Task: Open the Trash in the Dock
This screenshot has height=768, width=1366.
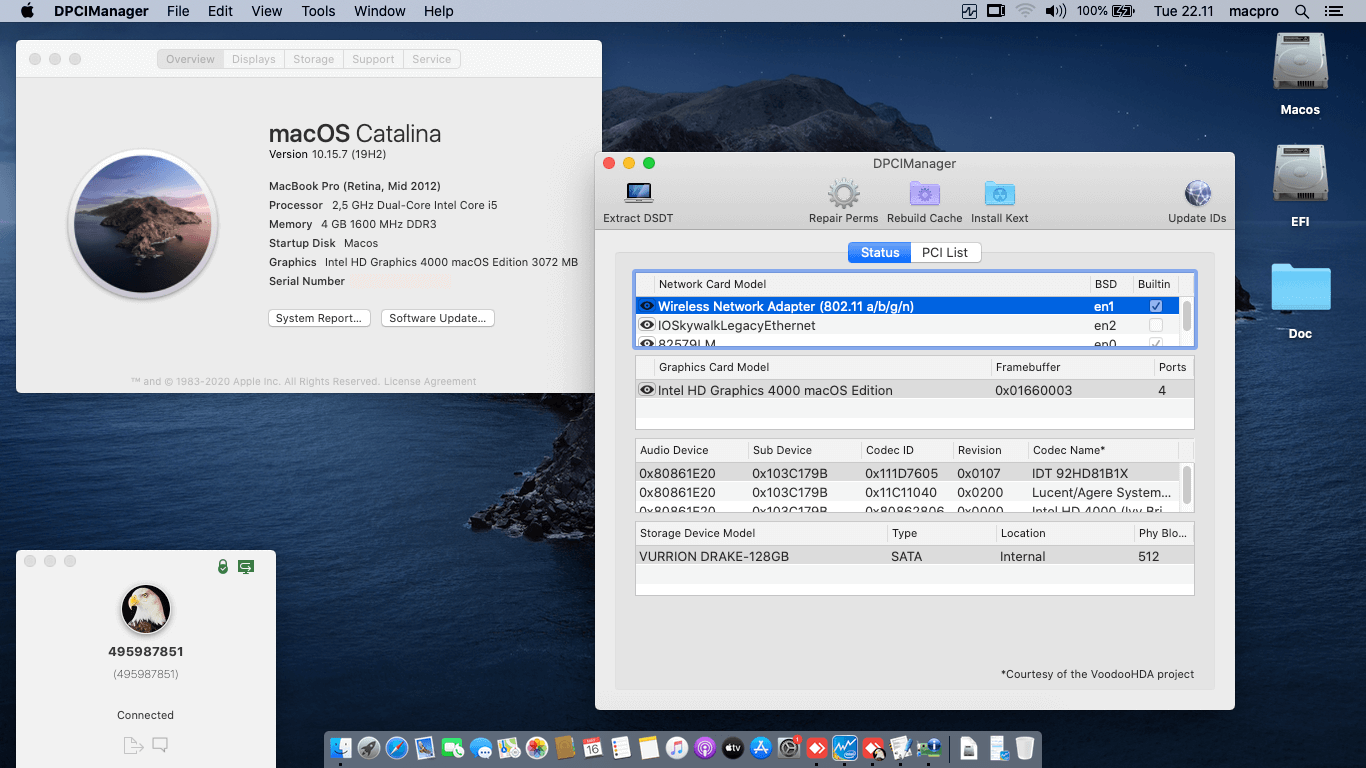Action: [1025, 747]
